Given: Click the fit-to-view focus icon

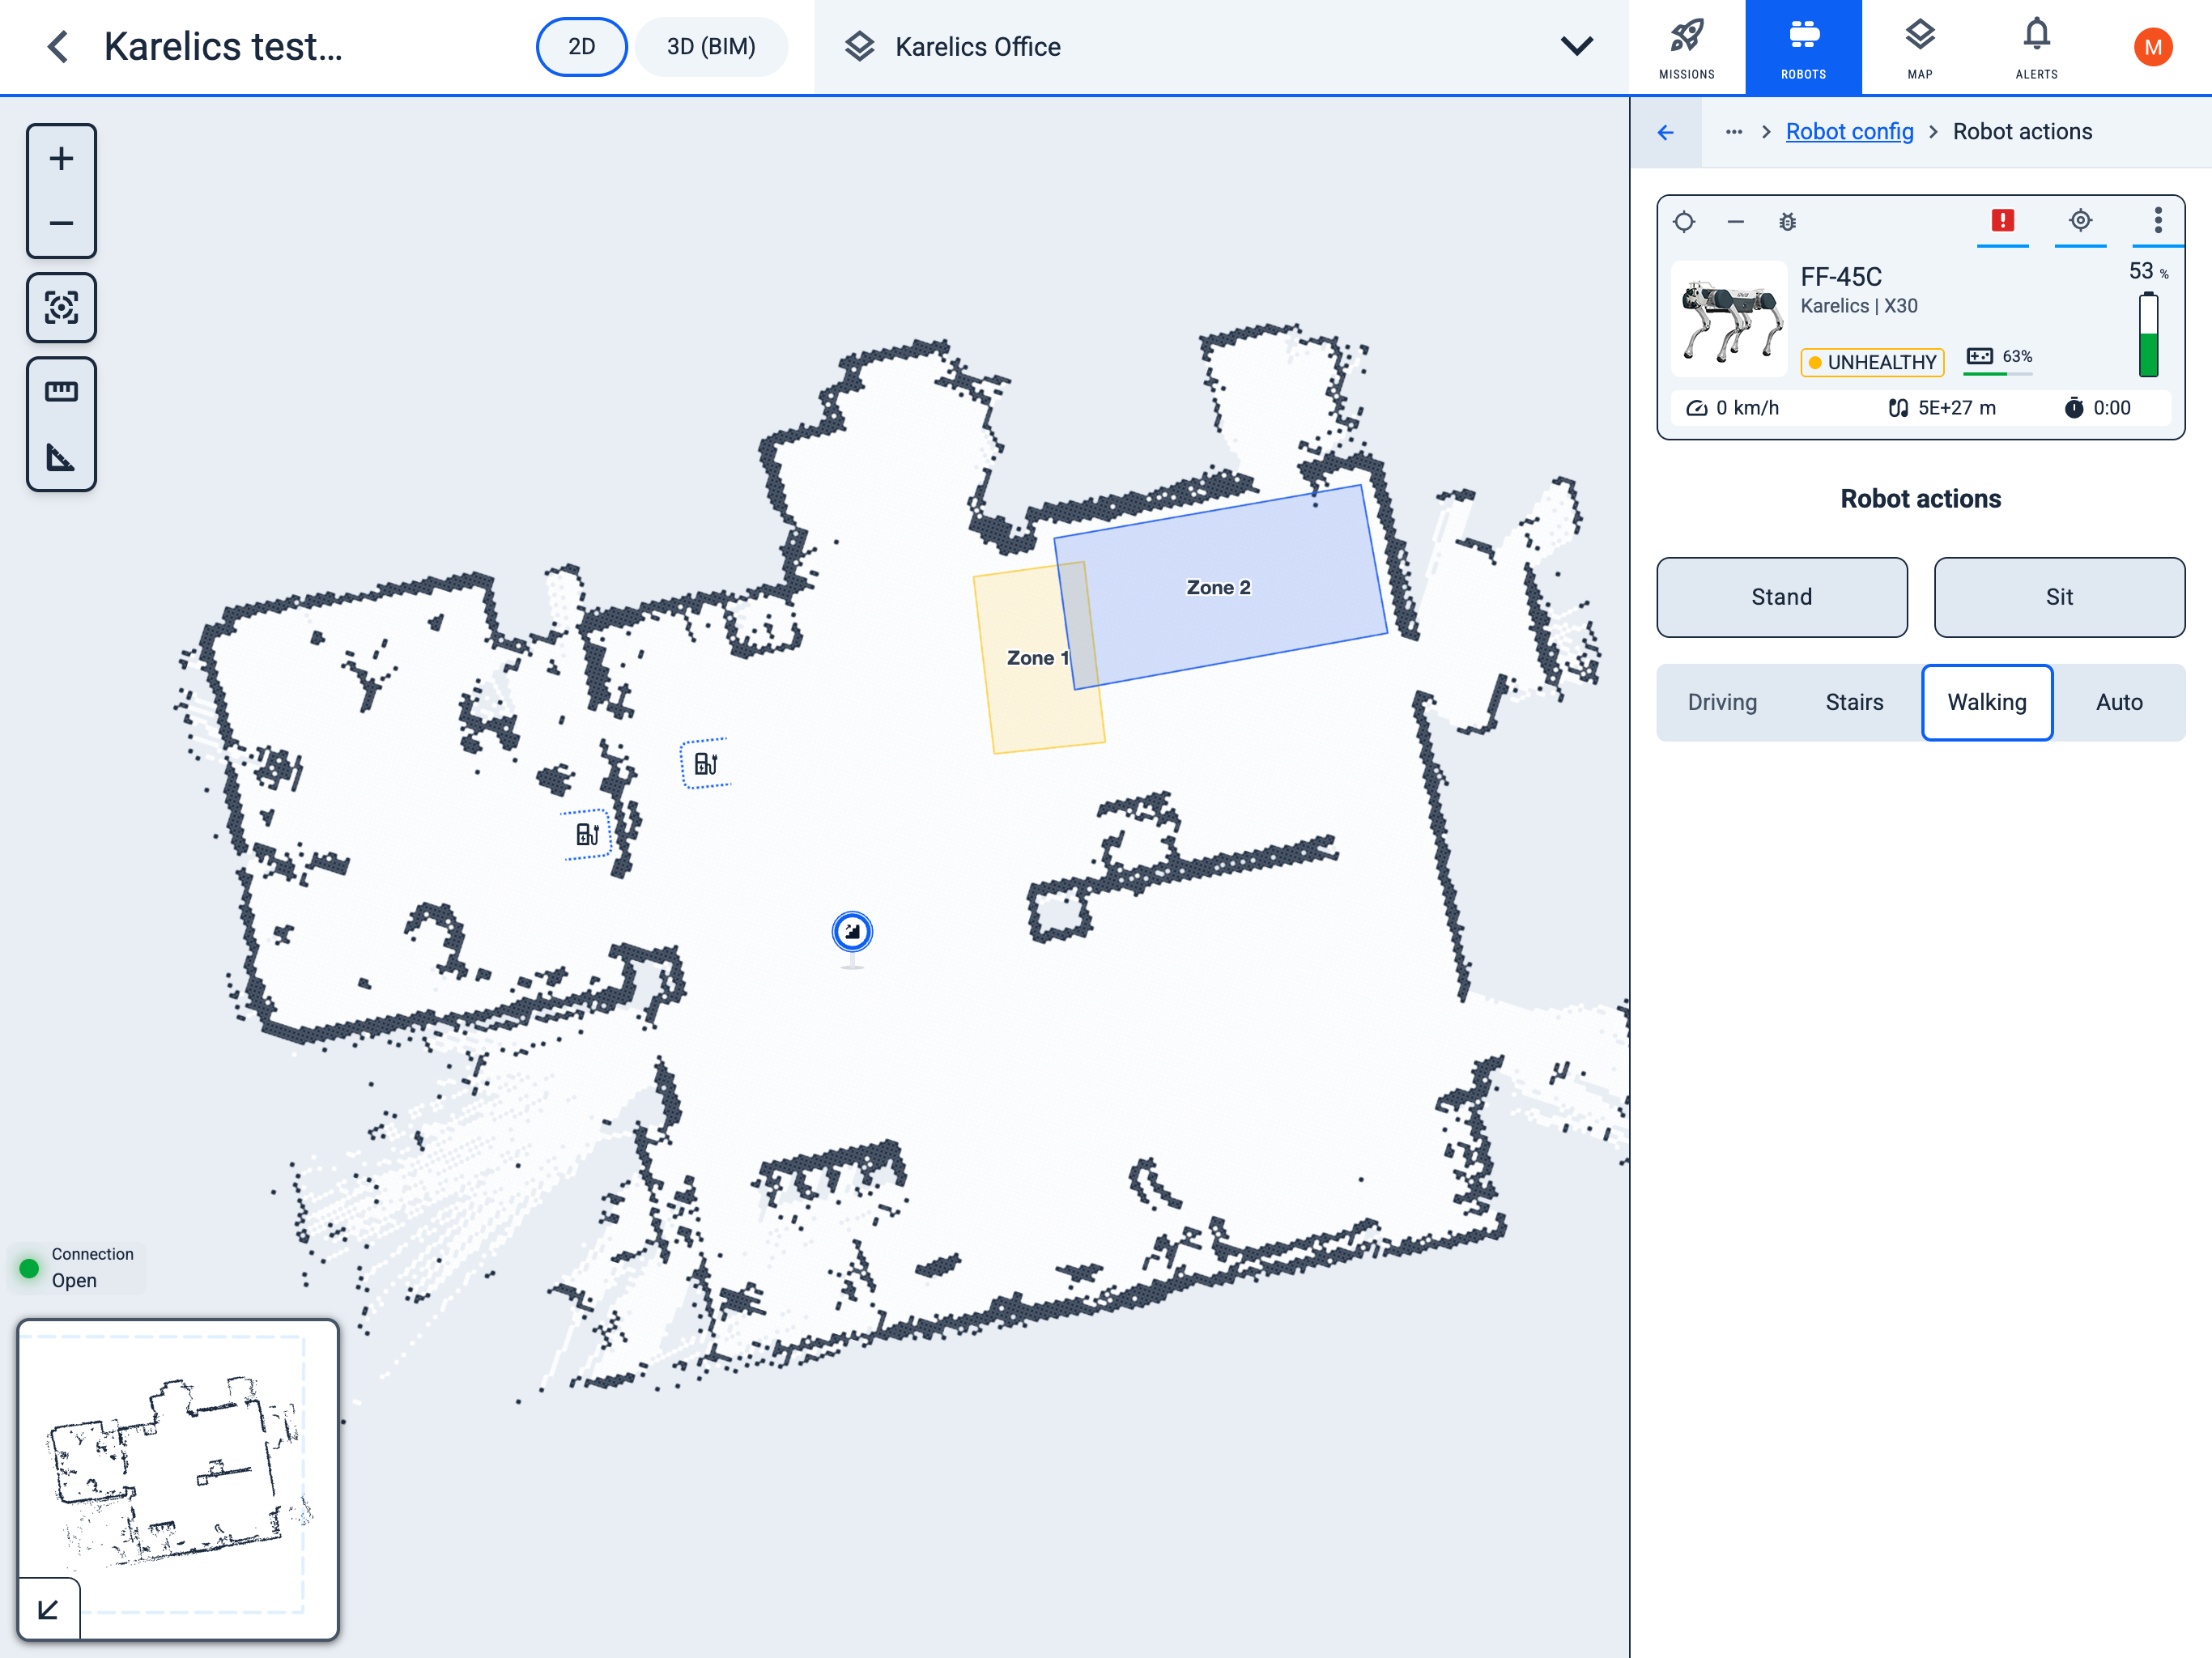Looking at the screenshot, I should (x=61, y=307).
